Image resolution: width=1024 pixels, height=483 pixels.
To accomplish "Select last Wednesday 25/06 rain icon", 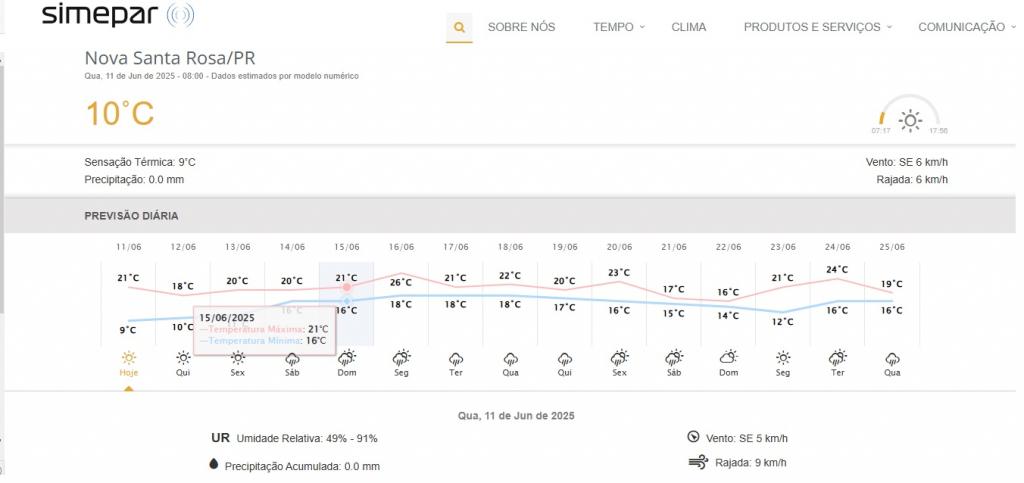I will (x=892, y=357).
